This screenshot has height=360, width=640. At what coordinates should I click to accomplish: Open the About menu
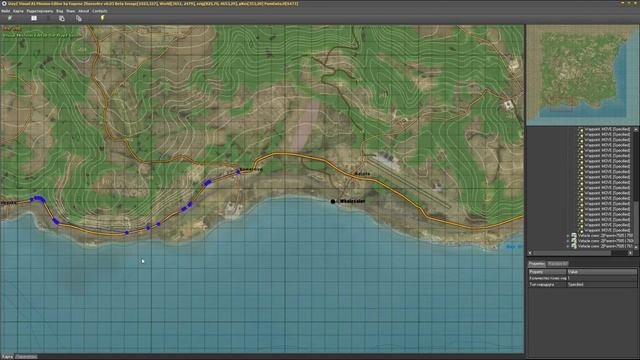pyautogui.click(x=84, y=11)
